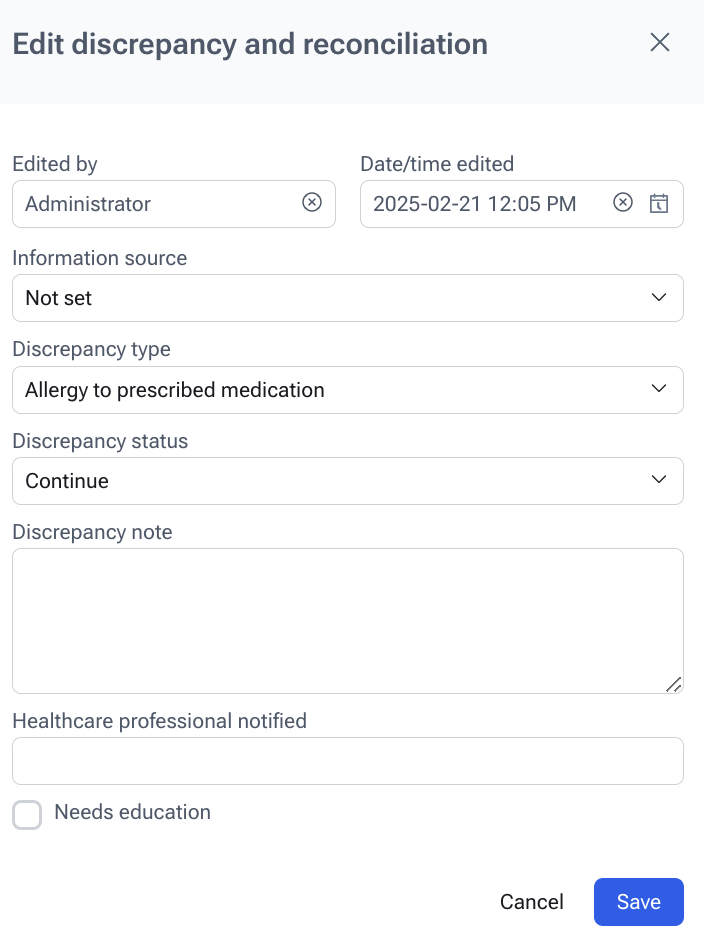Viewport: 704px width, 946px height.
Task: Clear the Date/time edited value
Action: pyautogui.click(x=623, y=203)
